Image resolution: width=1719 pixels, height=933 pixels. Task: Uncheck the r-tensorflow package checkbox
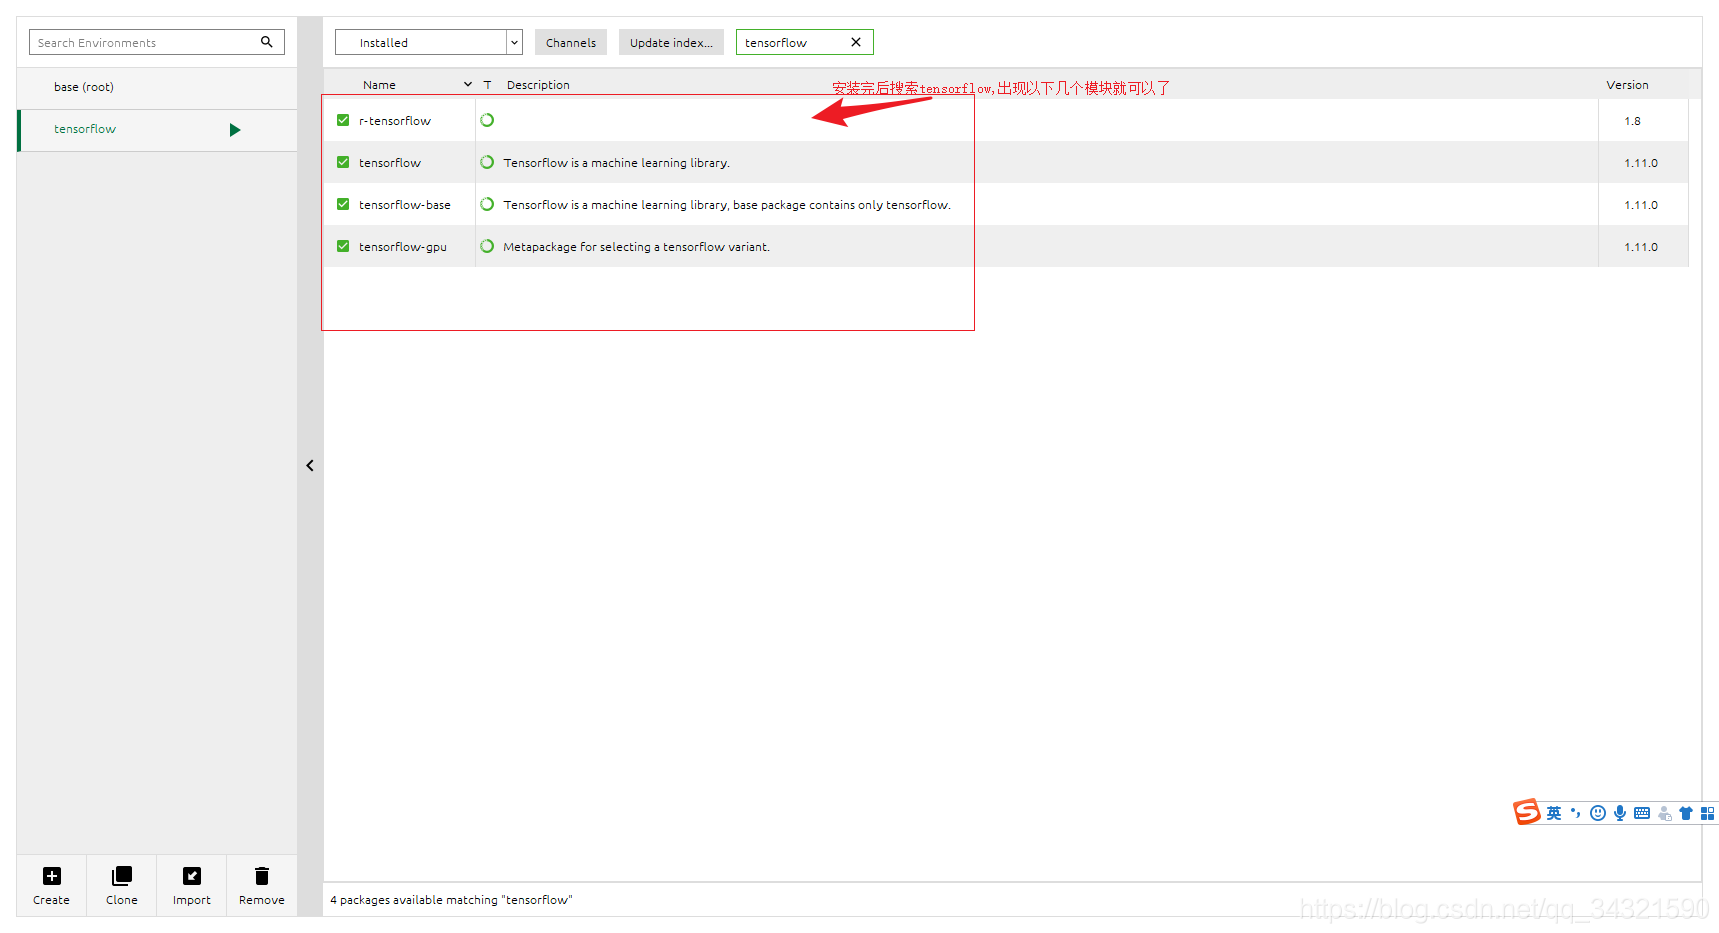[343, 120]
